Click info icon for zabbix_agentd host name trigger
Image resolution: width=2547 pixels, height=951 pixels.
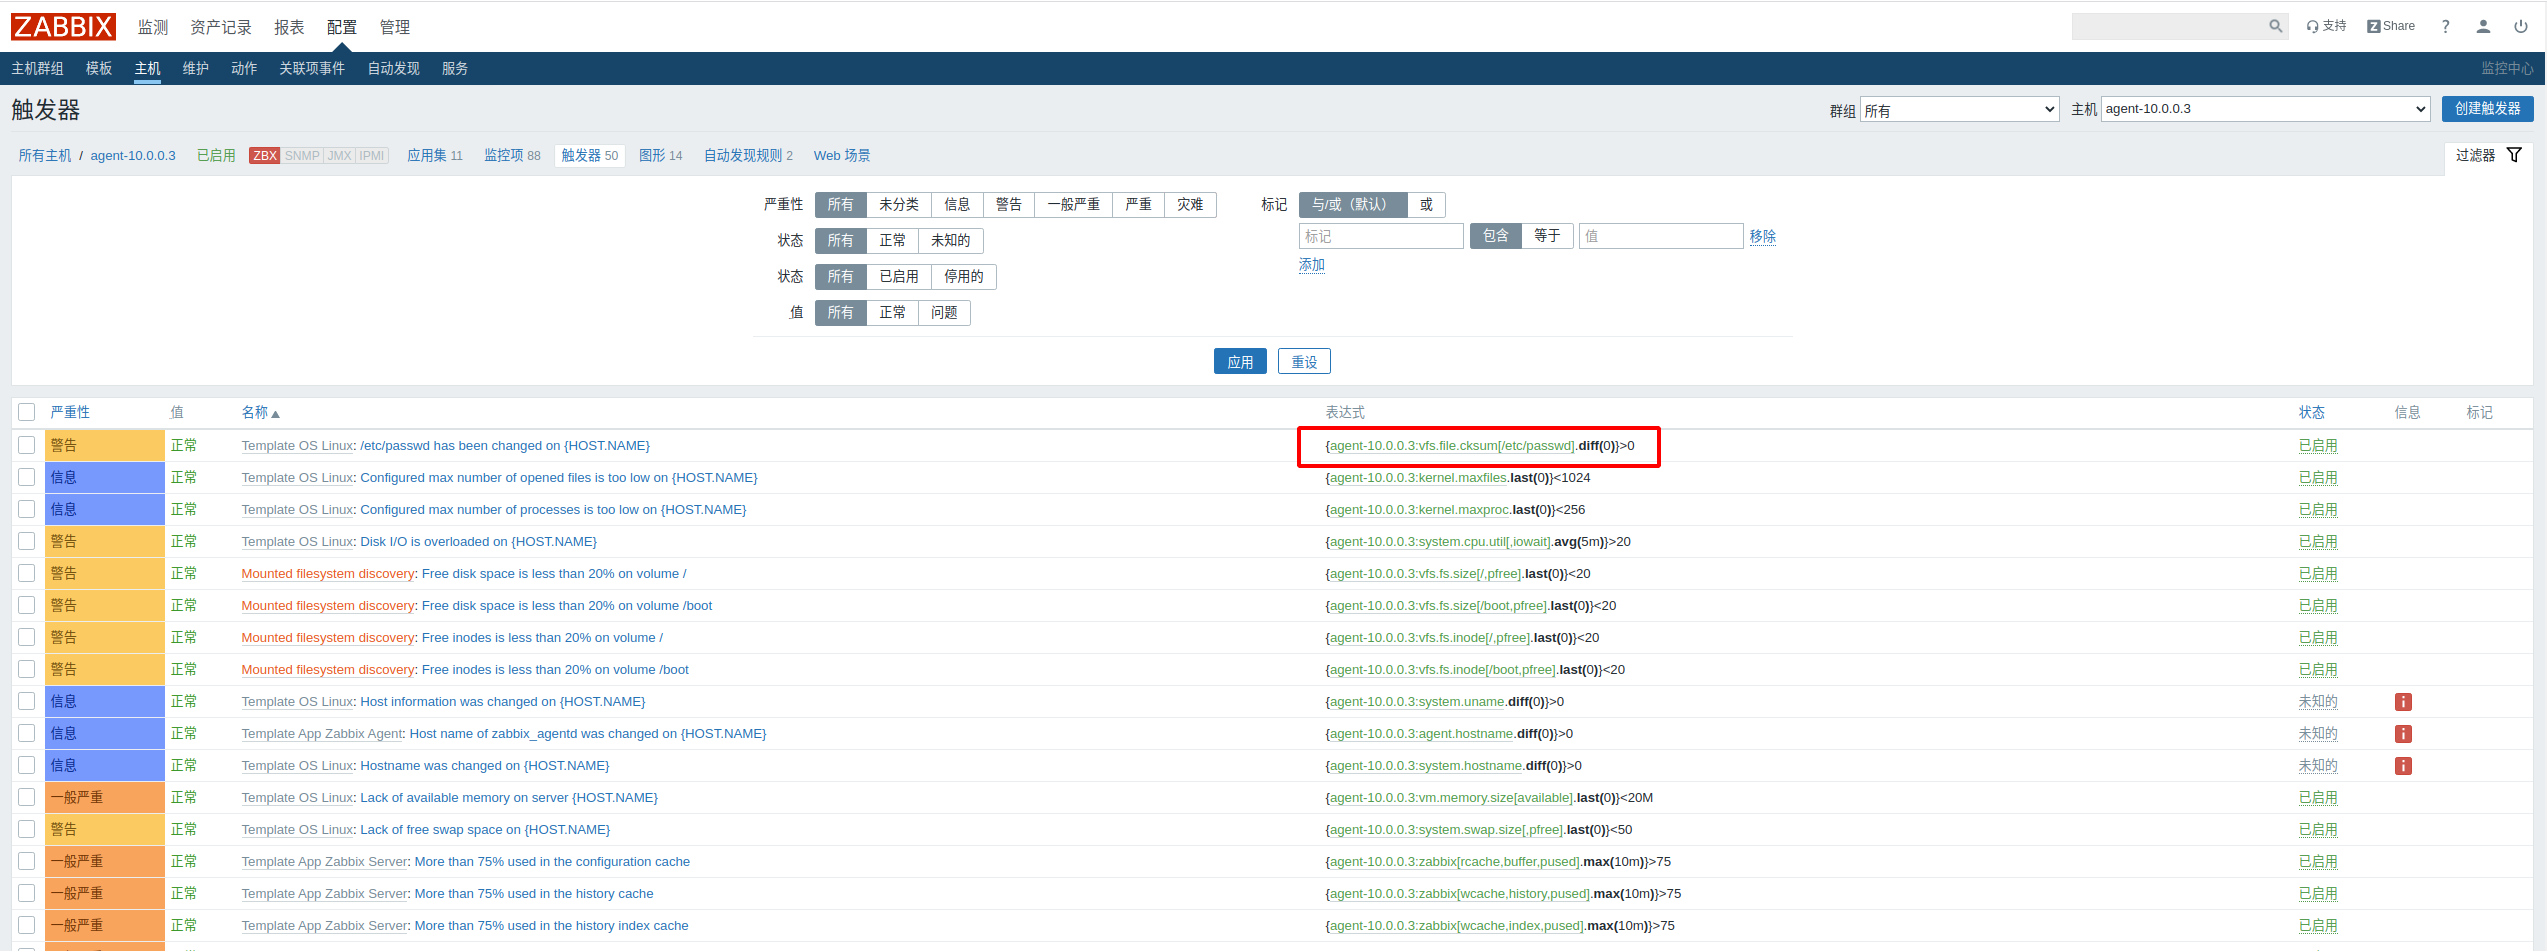(2403, 734)
